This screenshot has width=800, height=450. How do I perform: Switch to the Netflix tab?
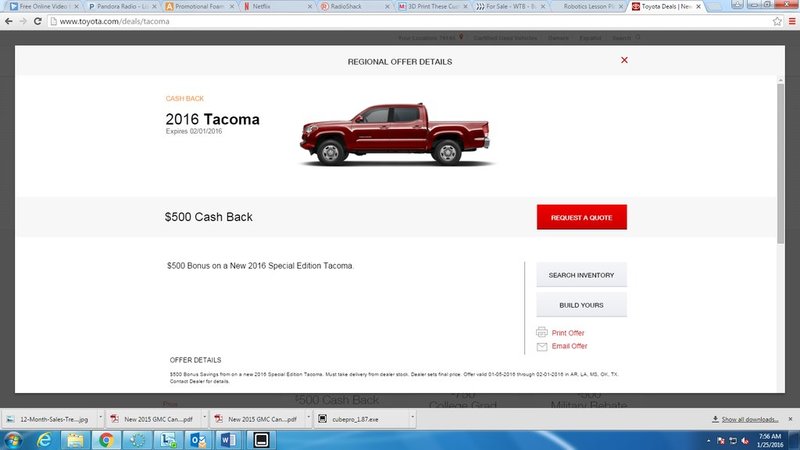(x=277, y=7)
